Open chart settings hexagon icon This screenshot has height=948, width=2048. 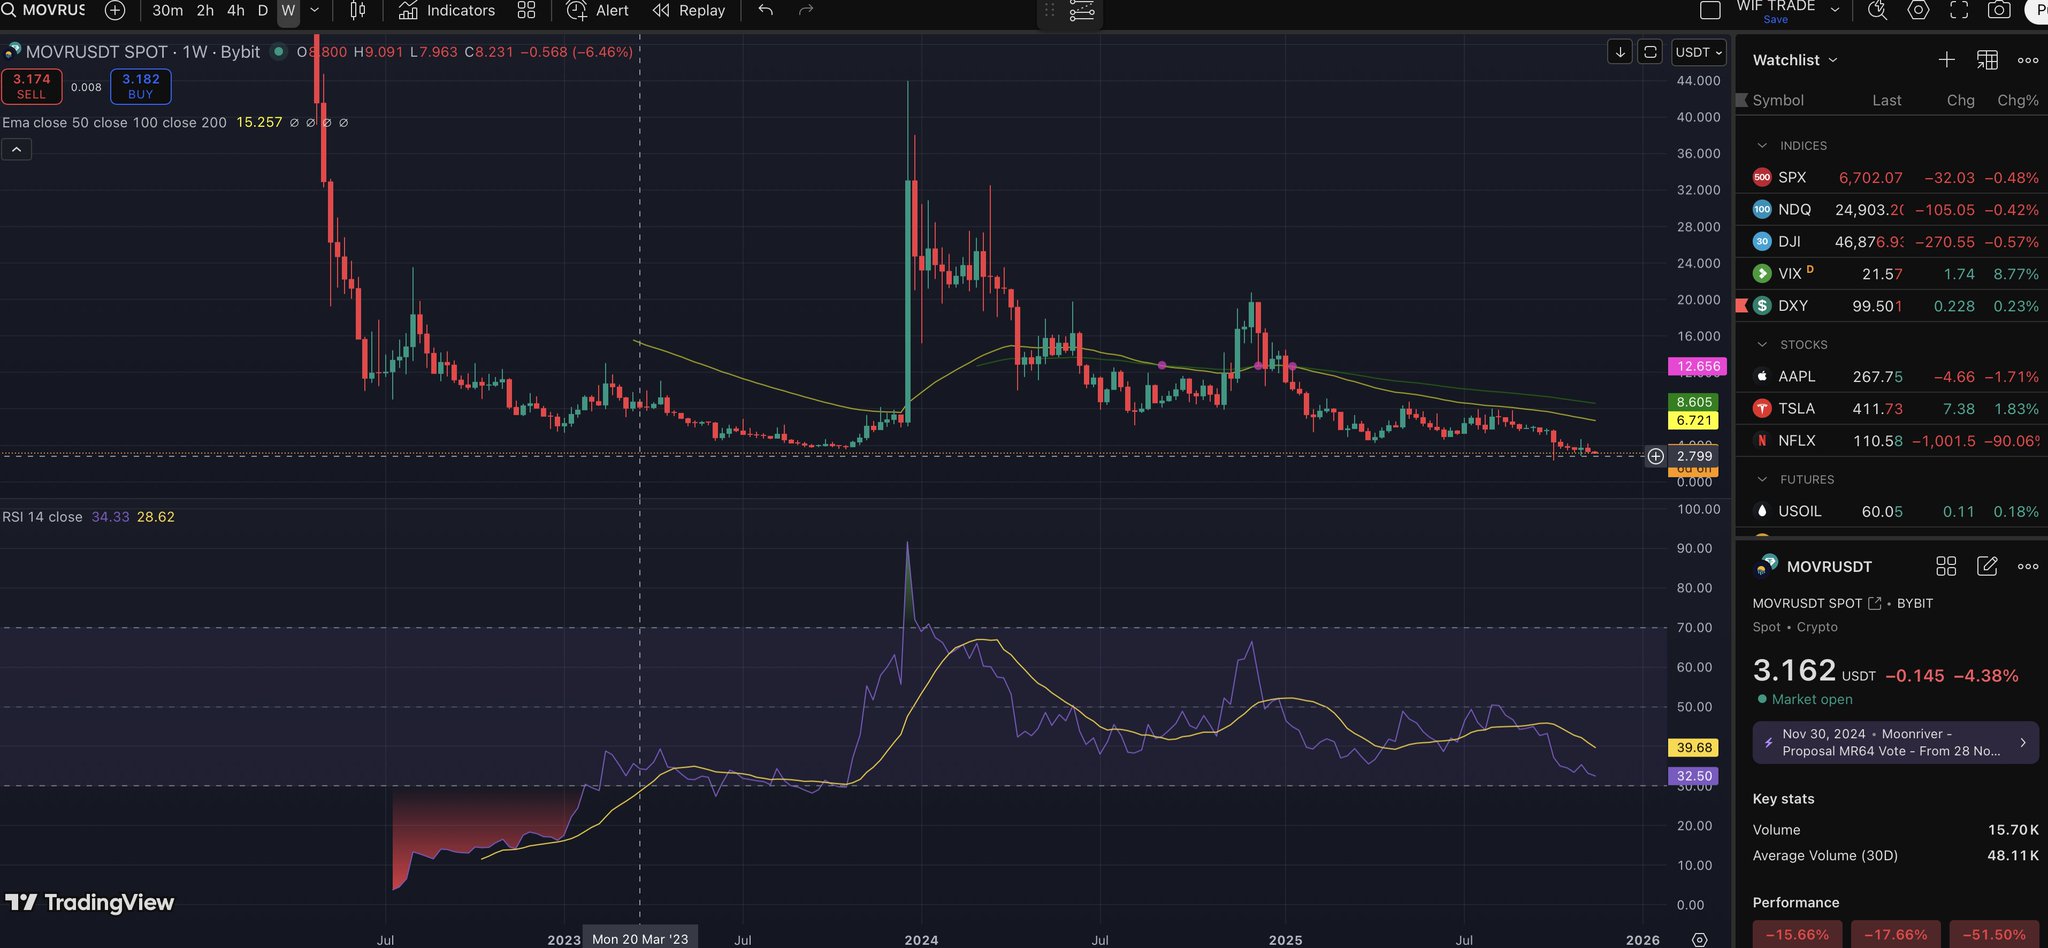1918,10
